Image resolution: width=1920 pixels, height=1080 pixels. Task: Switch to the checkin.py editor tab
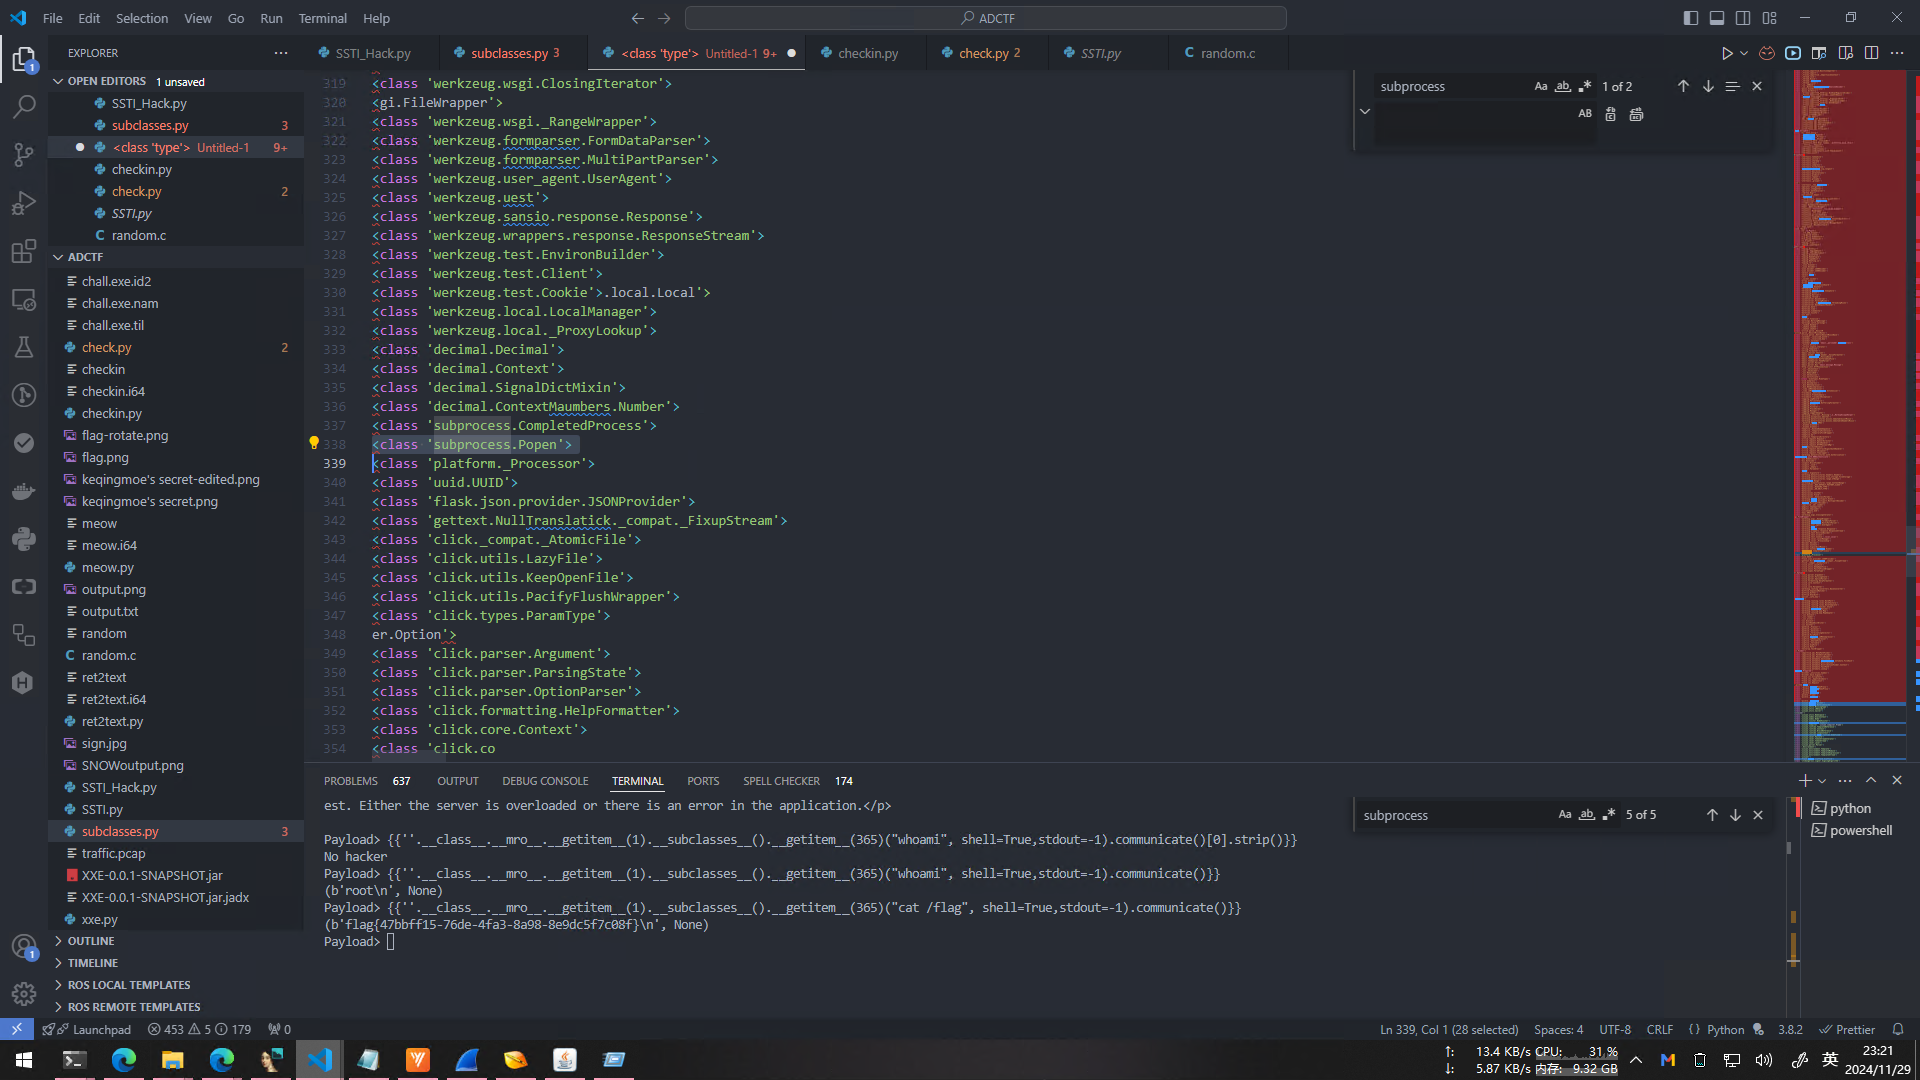click(x=867, y=53)
